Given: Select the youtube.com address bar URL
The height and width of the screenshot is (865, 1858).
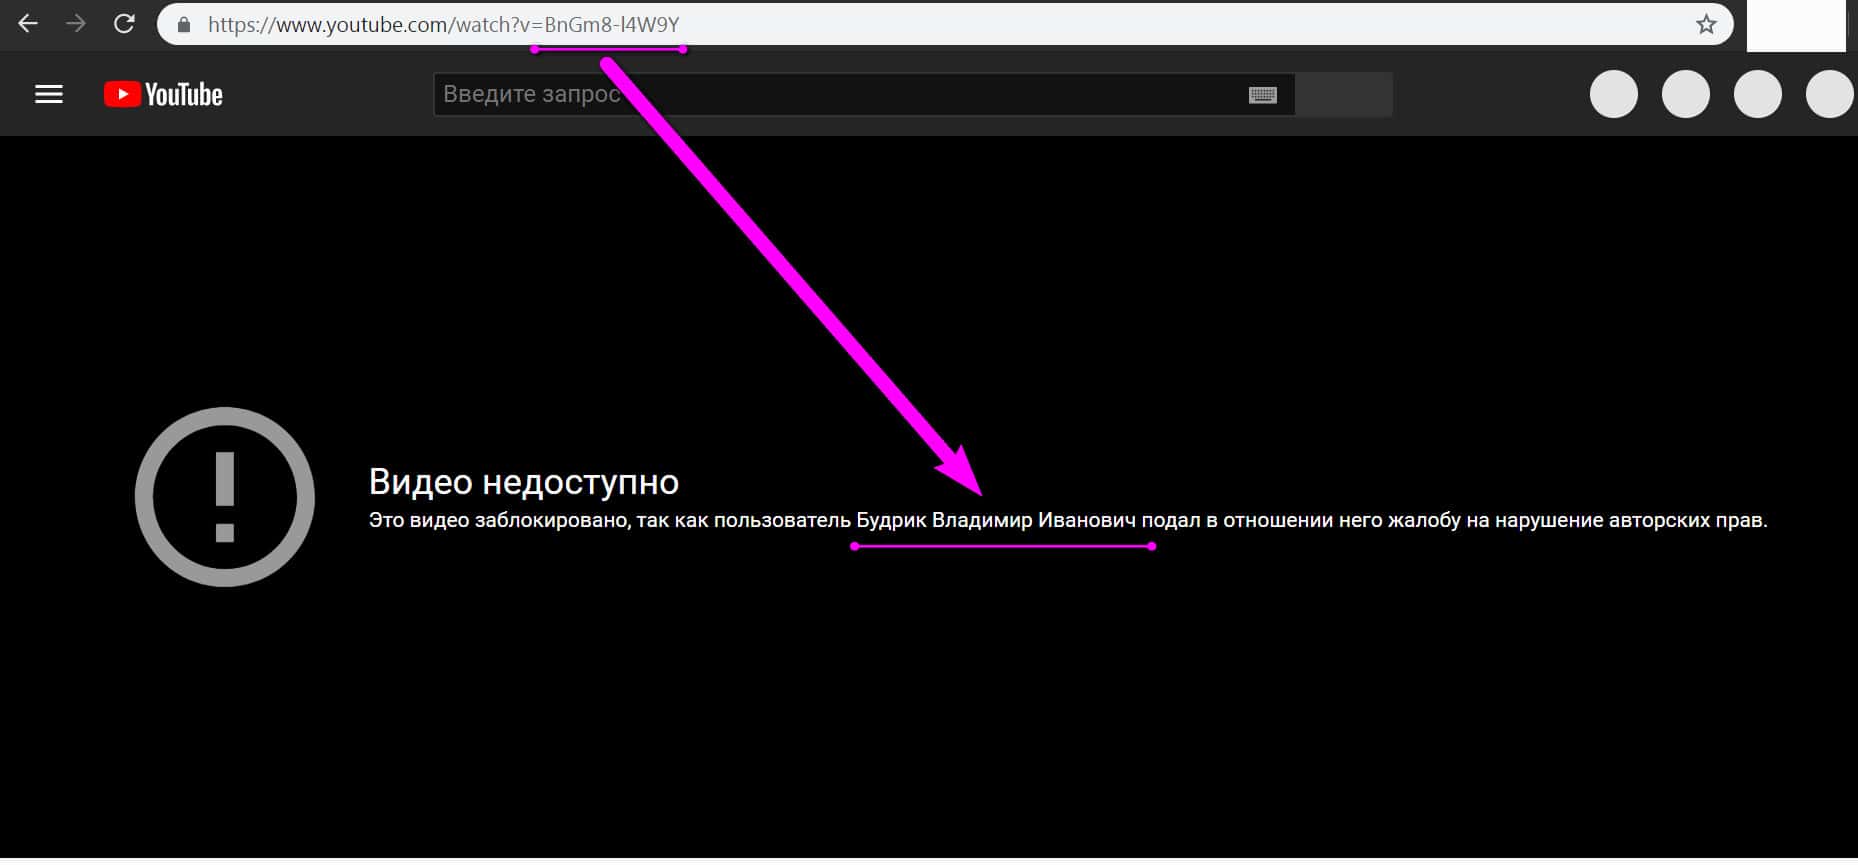Looking at the screenshot, I should tap(444, 25).
